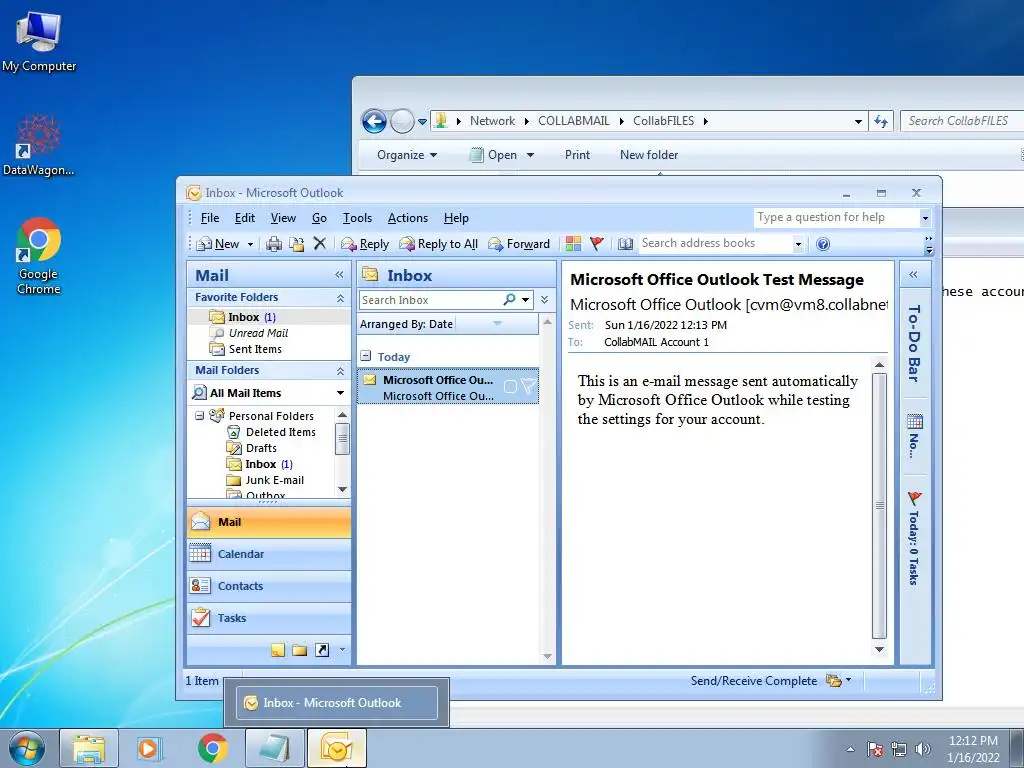Switch to the Calendar pane
Screen dimensions: 1024x768
[269, 554]
